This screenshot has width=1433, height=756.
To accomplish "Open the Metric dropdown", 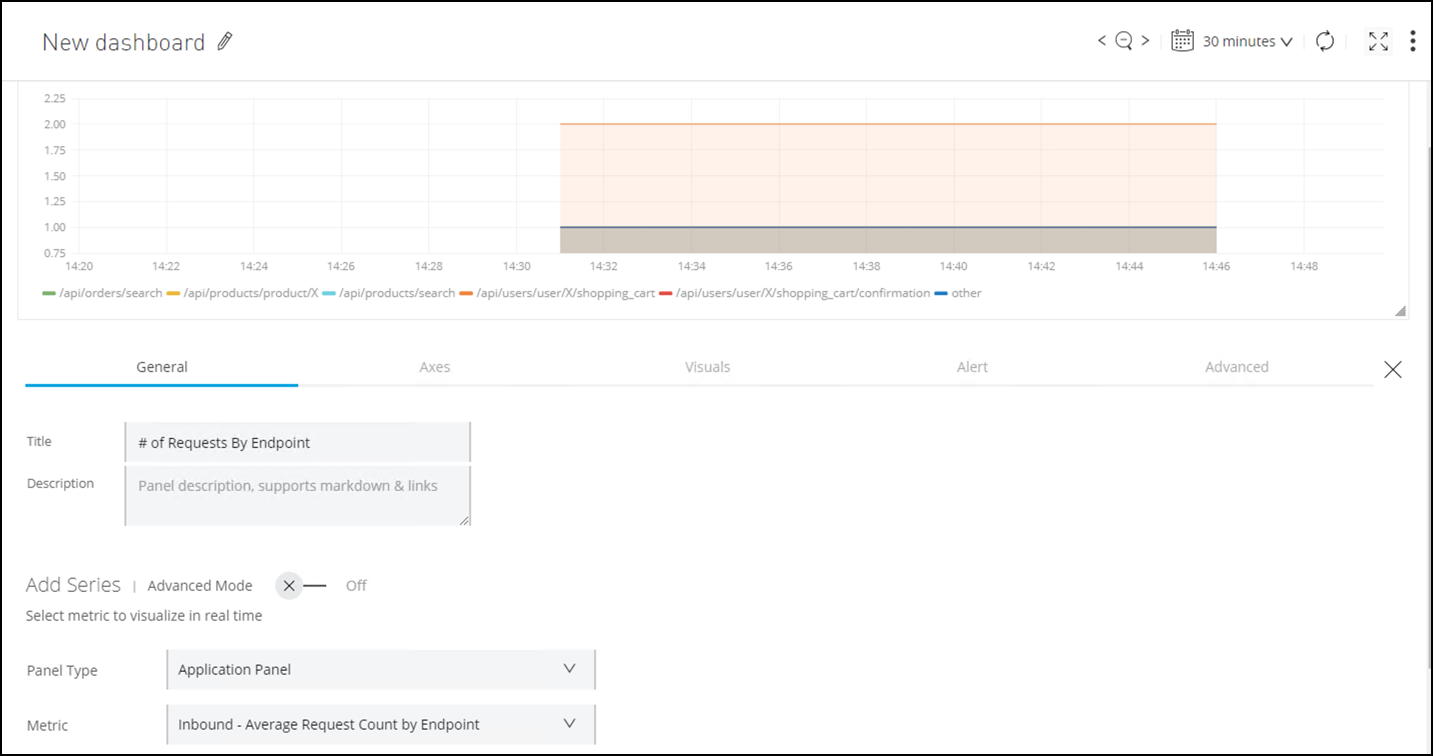I will click(x=380, y=725).
